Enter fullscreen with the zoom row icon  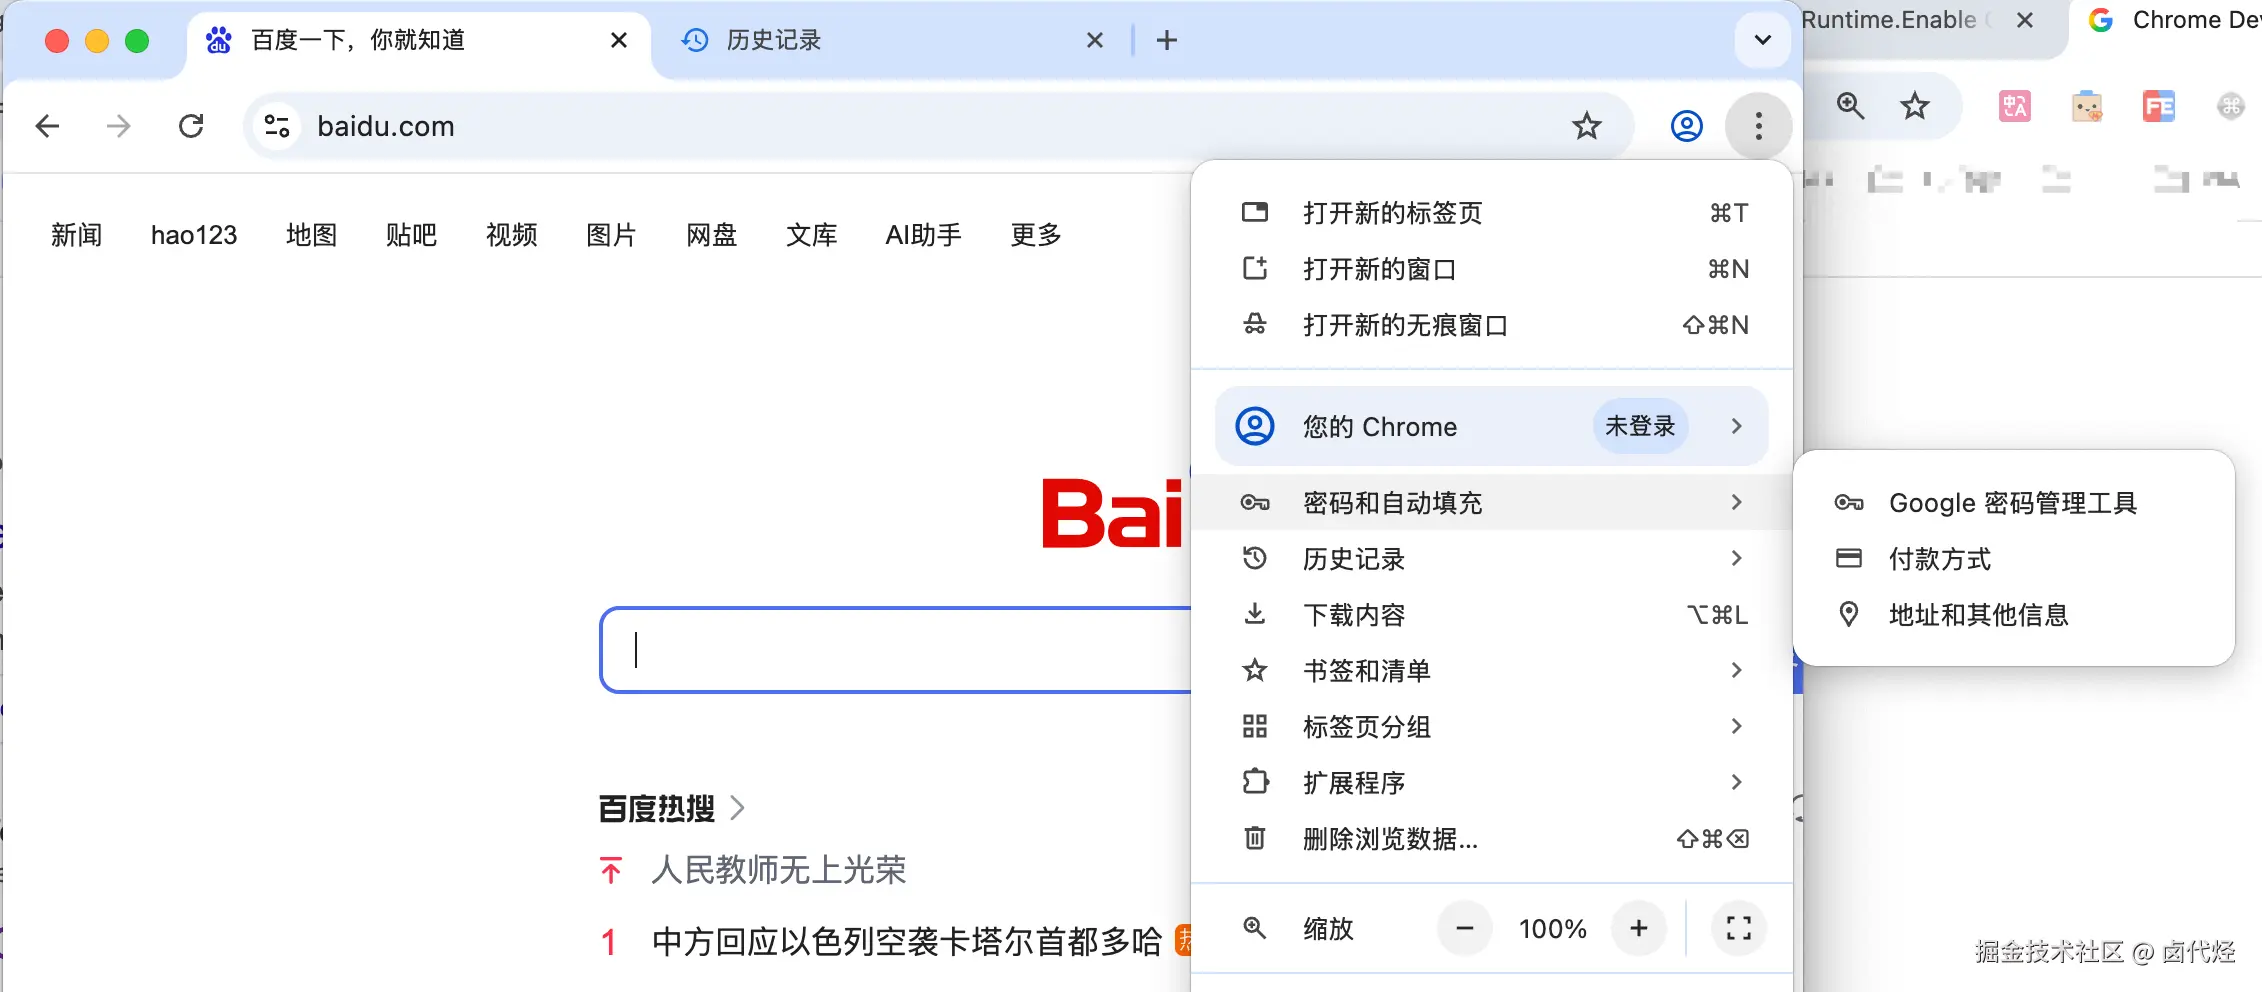(x=1739, y=928)
